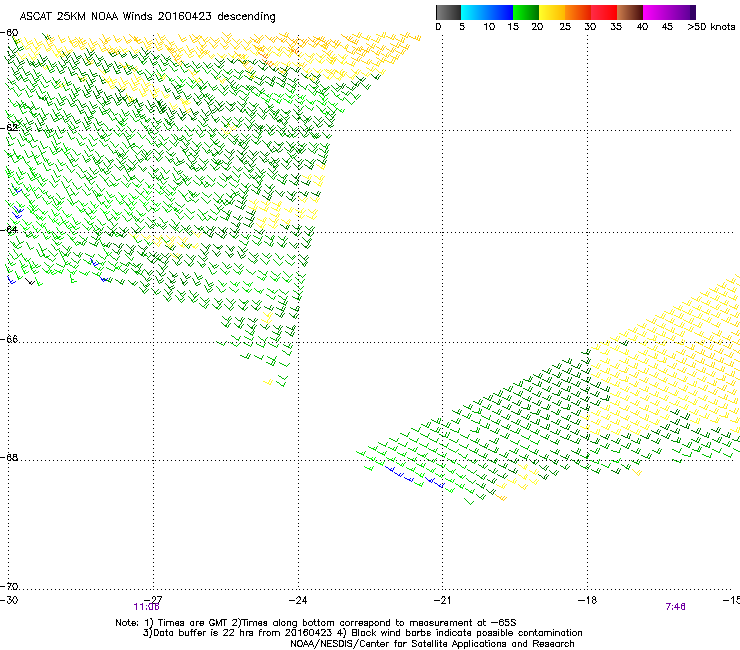Image resolution: width=740 pixels, height=650 pixels.
Task: Click the purple 7:46 swath time label
Action: [675, 607]
